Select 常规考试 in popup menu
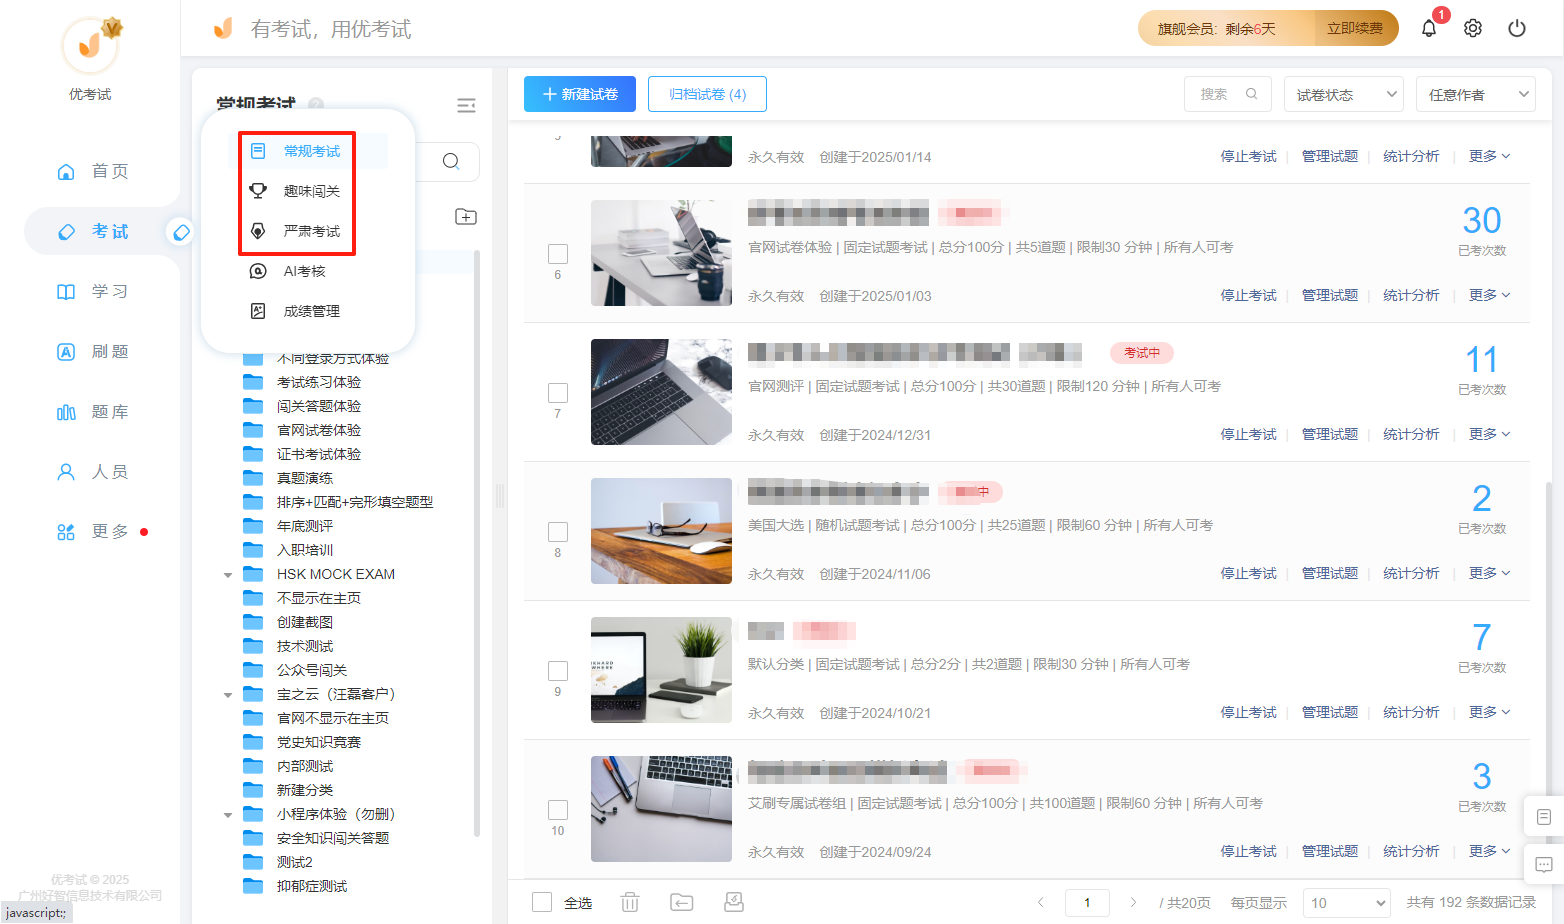This screenshot has height=924, width=1564. 313,151
